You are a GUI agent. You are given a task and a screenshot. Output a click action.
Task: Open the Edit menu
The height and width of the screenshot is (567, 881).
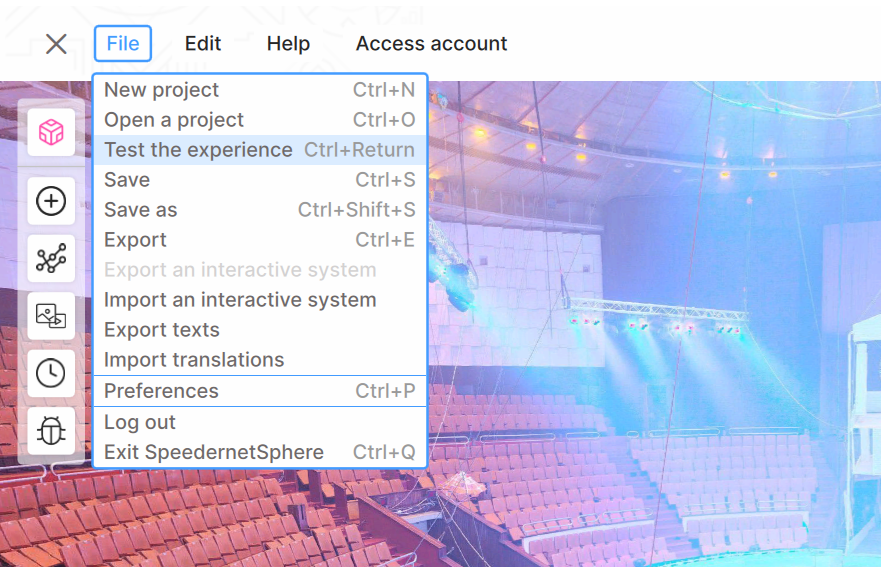203,44
